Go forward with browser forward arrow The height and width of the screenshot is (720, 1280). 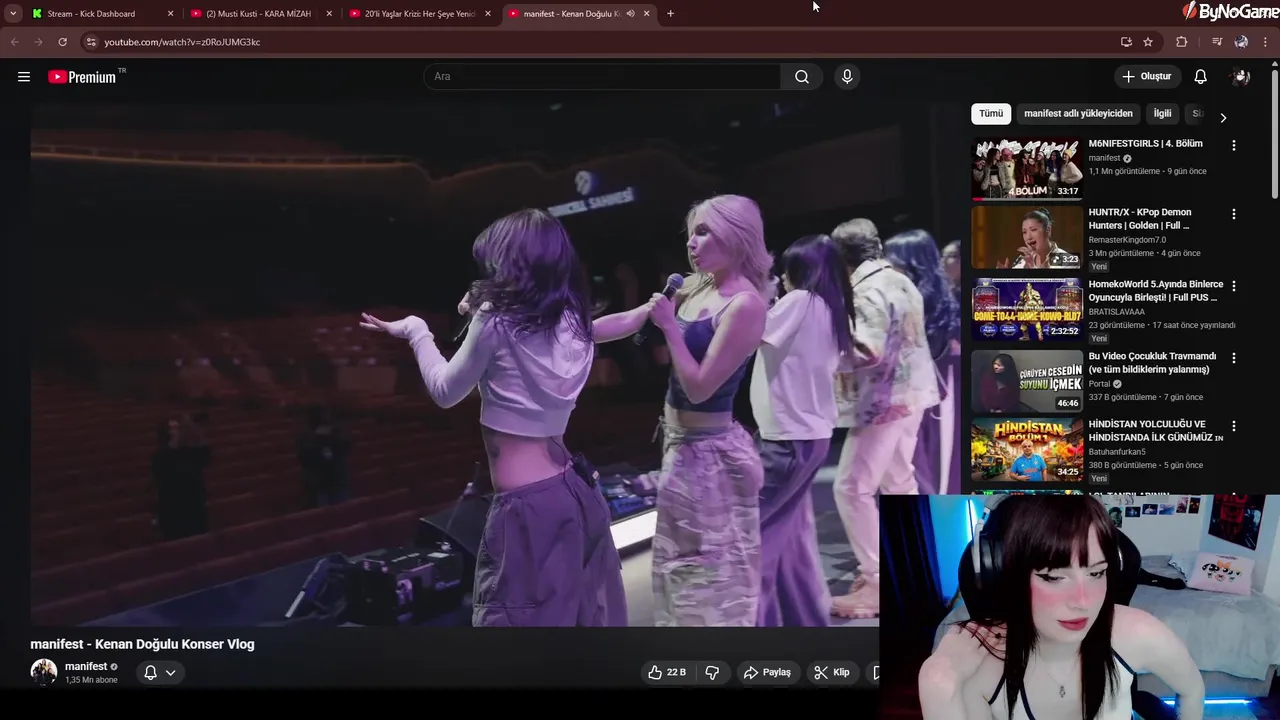pyautogui.click(x=38, y=42)
